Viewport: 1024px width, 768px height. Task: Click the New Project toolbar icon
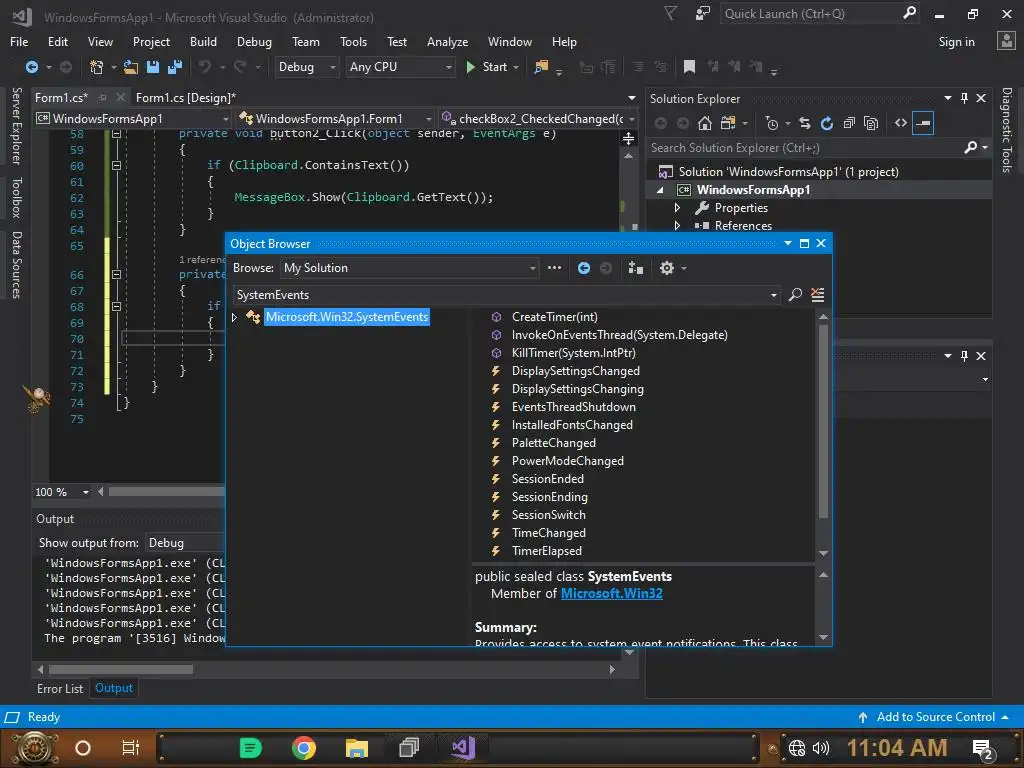click(x=96, y=67)
